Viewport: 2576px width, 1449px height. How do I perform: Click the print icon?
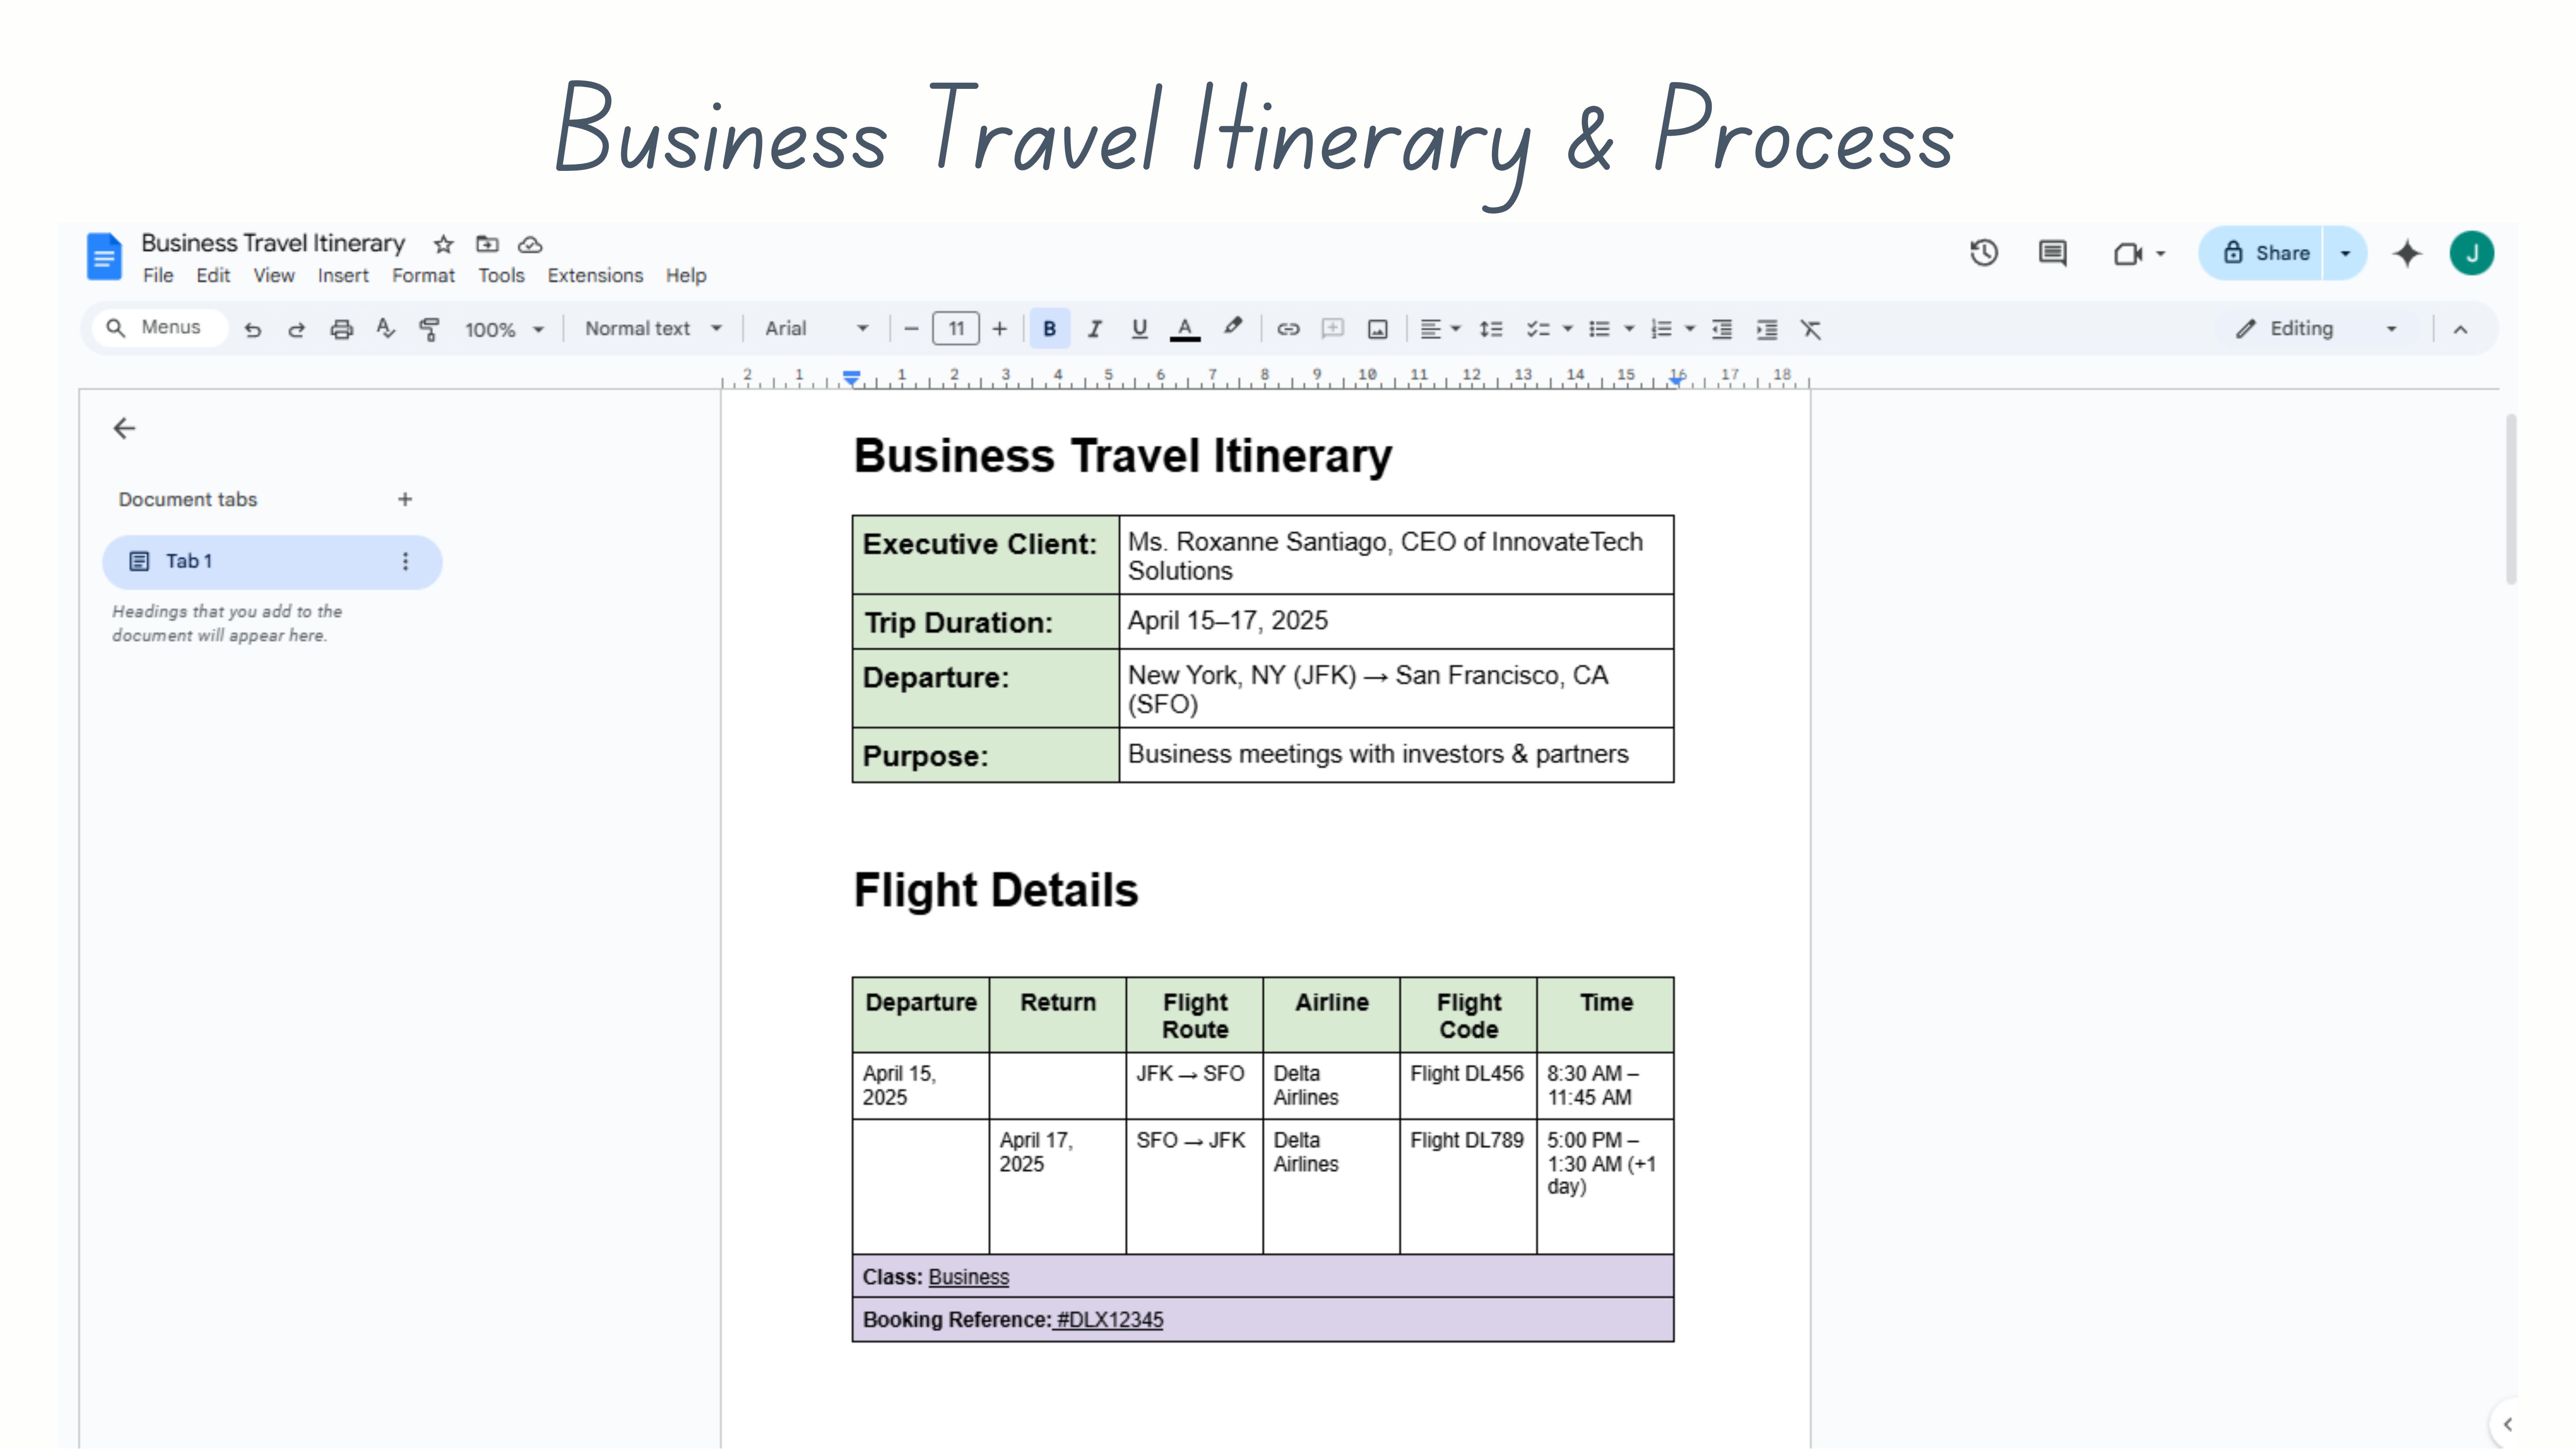pyautogui.click(x=341, y=329)
